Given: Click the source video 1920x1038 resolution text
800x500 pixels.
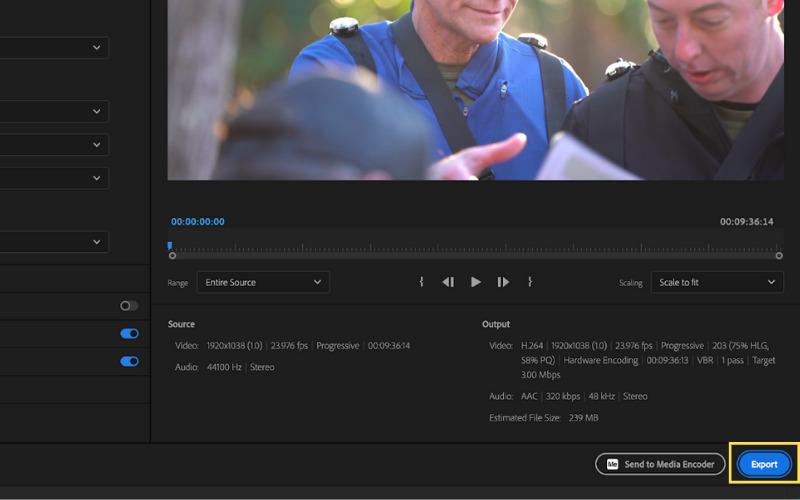Looking at the screenshot, I should tap(234, 345).
